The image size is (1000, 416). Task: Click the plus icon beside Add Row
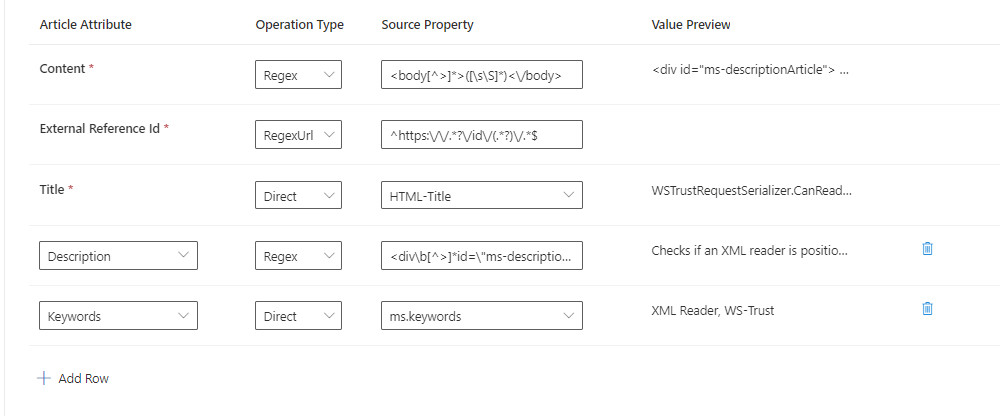44,379
